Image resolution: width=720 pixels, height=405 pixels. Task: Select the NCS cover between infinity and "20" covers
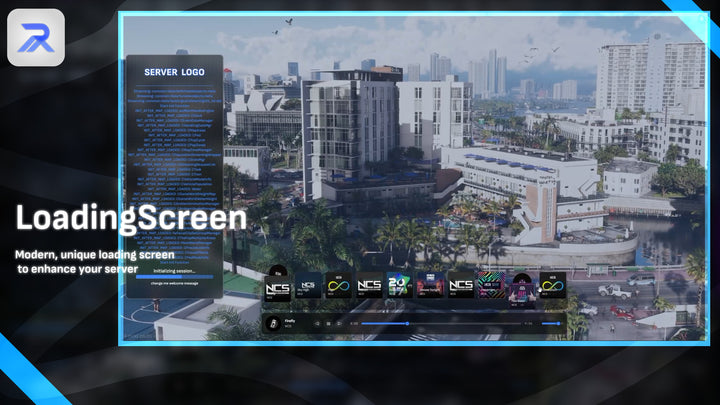click(x=369, y=285)
